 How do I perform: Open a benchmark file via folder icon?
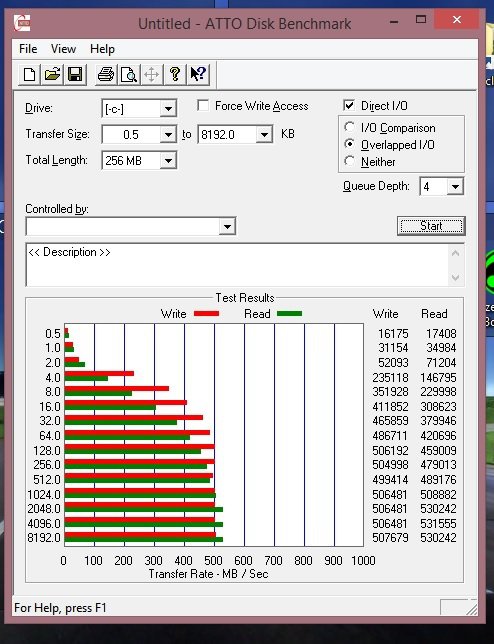52,74
